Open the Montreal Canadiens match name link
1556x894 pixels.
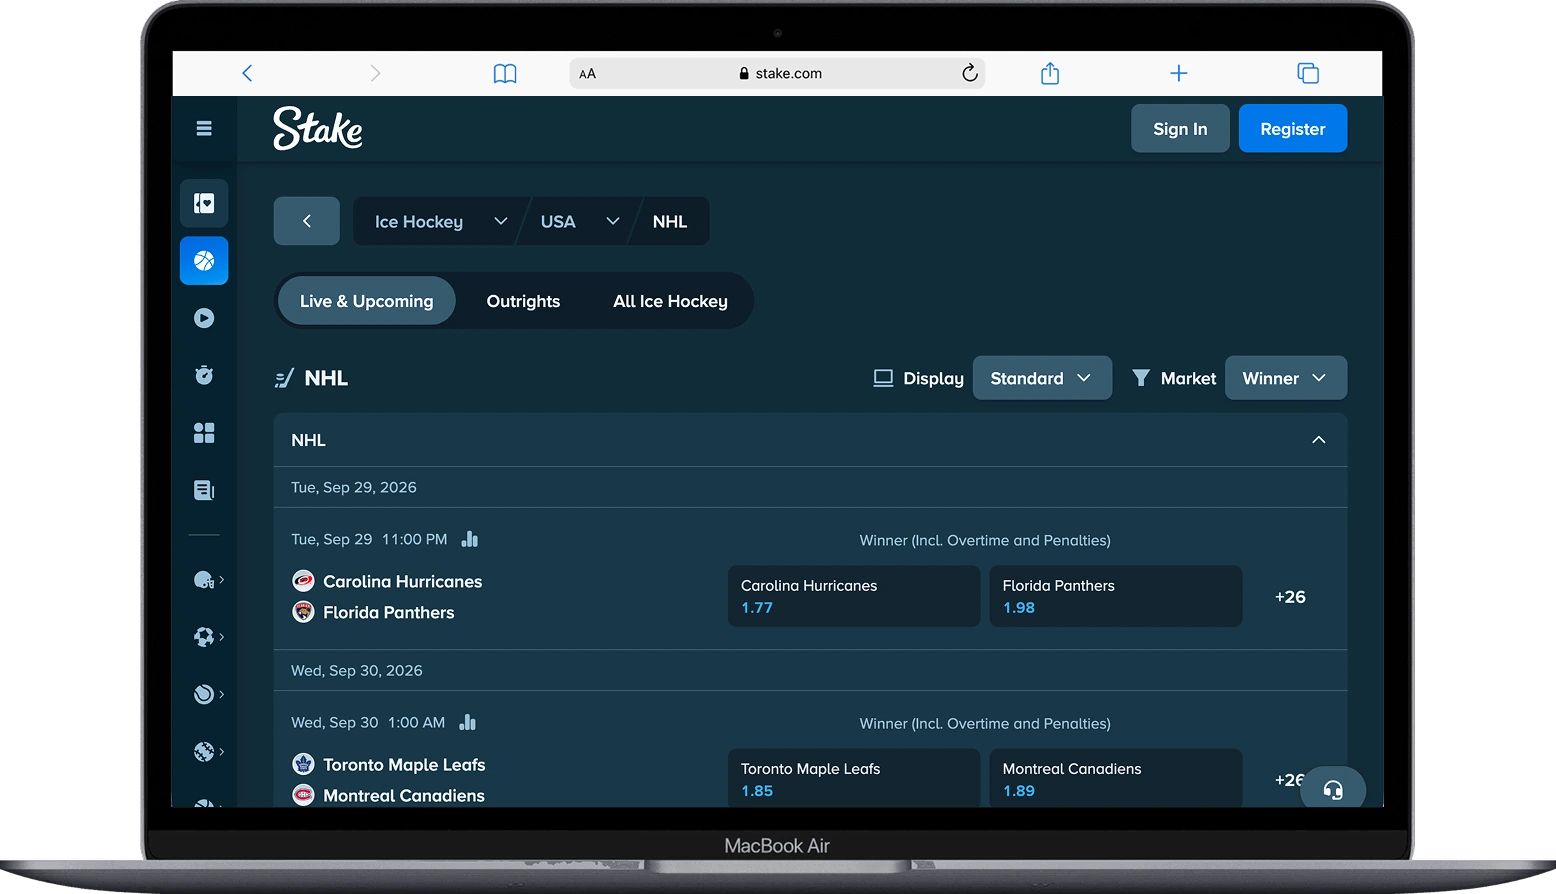[404, 795]
